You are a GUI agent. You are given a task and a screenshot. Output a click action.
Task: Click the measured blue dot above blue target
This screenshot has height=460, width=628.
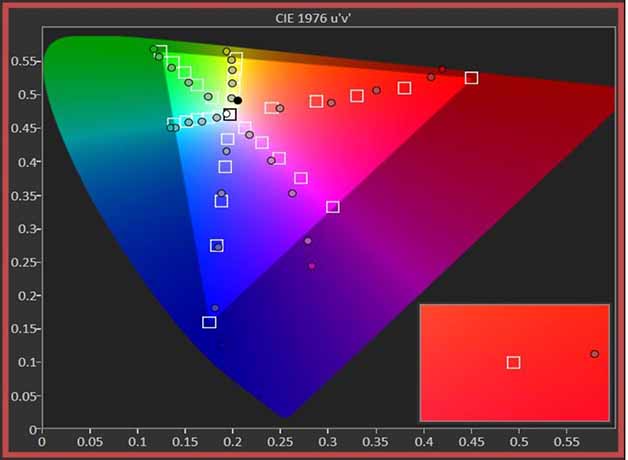coord(215,308)
